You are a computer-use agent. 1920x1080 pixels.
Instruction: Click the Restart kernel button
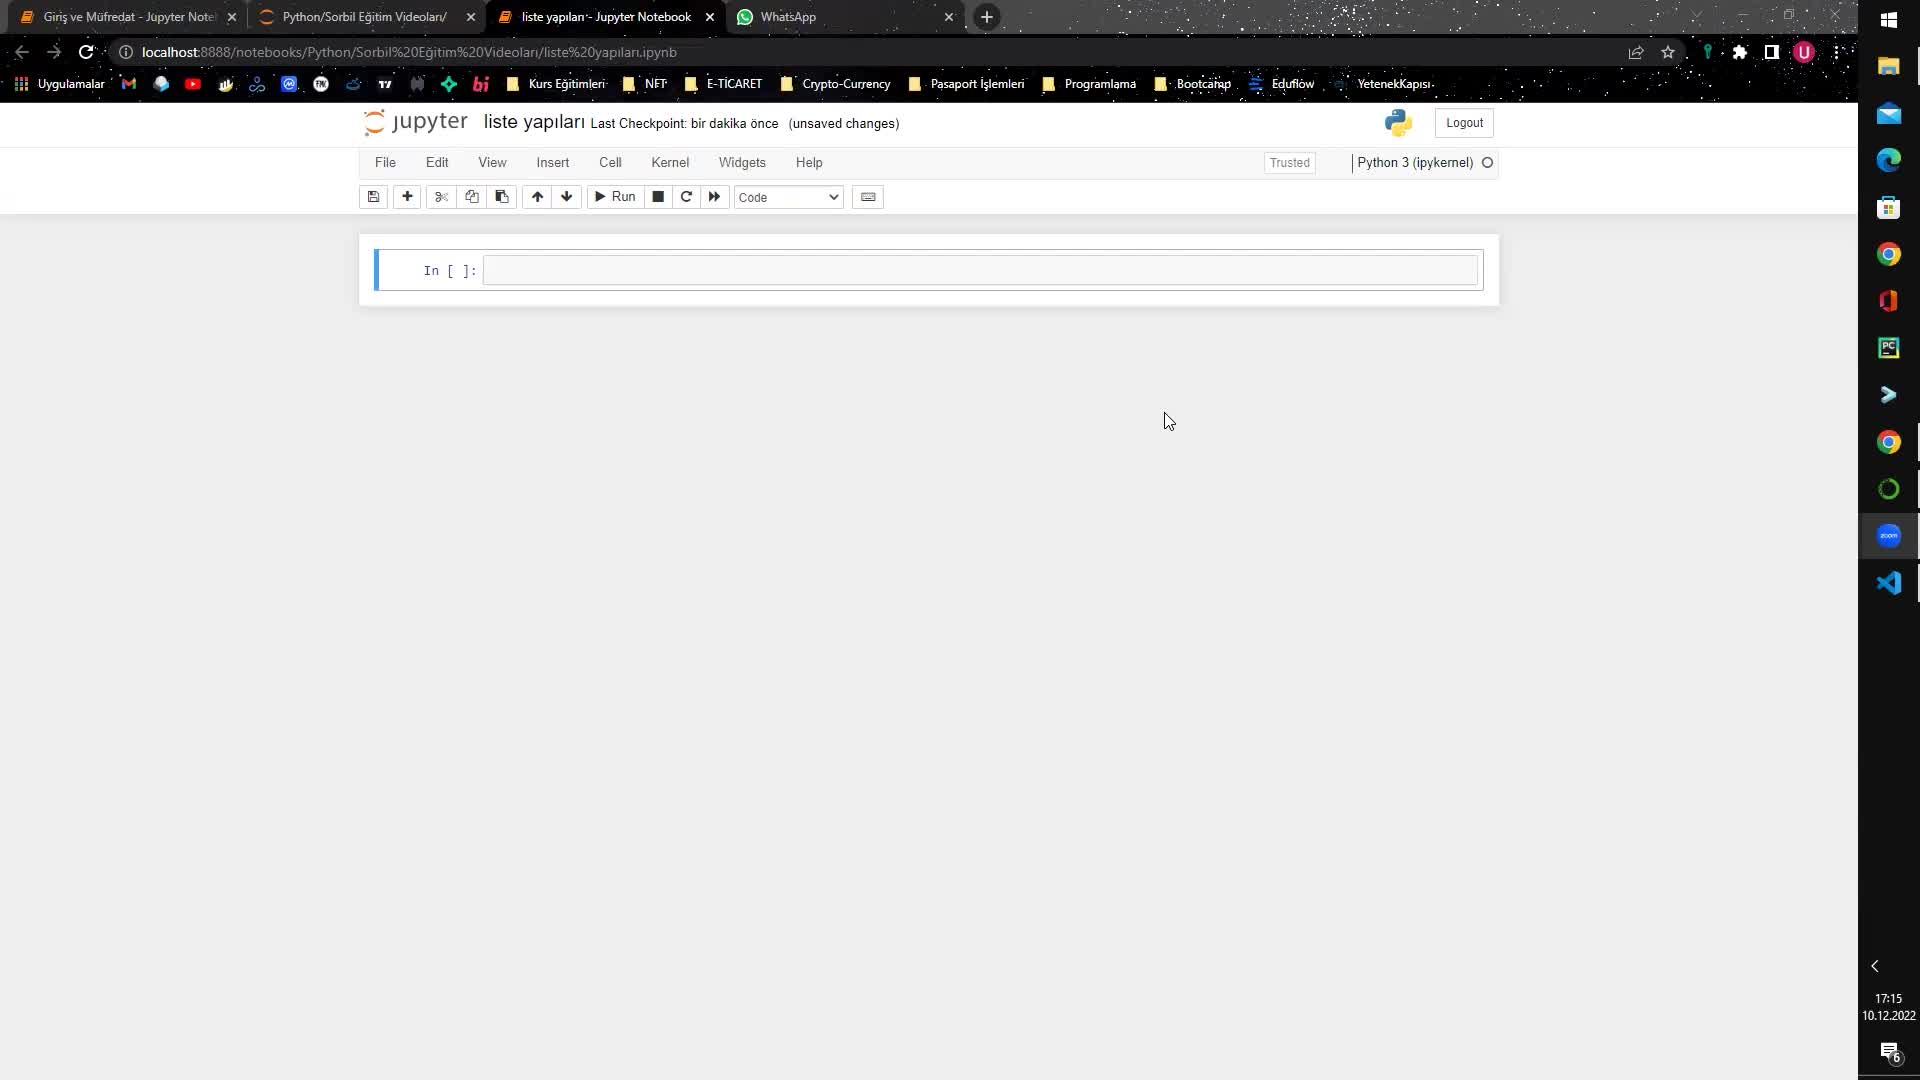point(686,196)
